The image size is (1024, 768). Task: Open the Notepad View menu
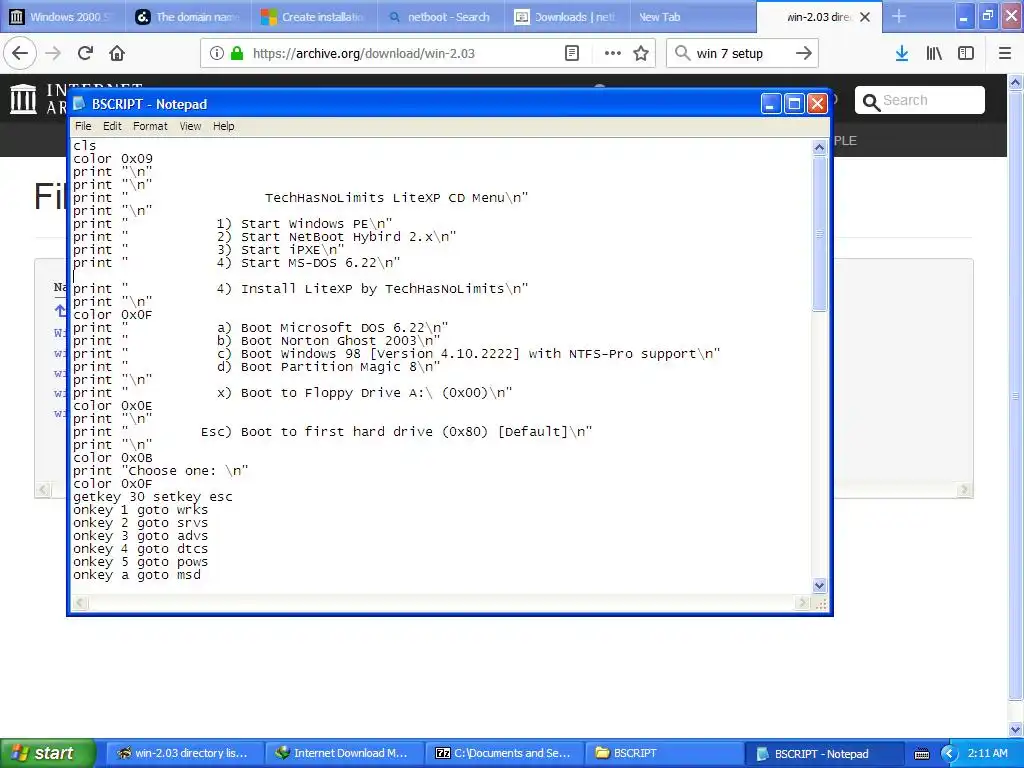(190, 126)
